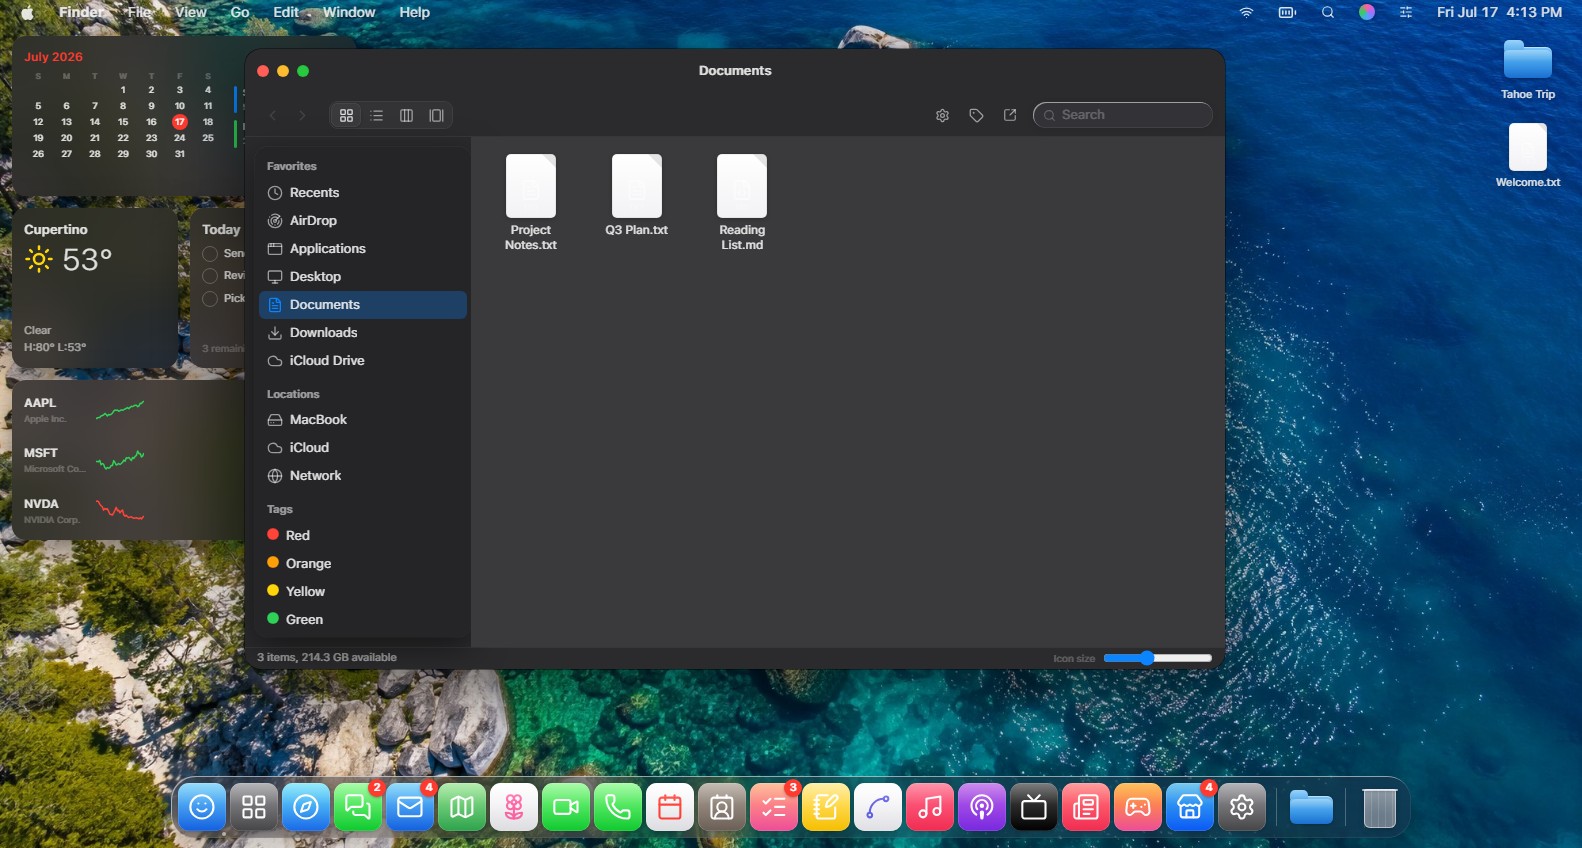This screenshot has height=848, width=1582.
Task: Open the Go menu
Action: [240, 12]
